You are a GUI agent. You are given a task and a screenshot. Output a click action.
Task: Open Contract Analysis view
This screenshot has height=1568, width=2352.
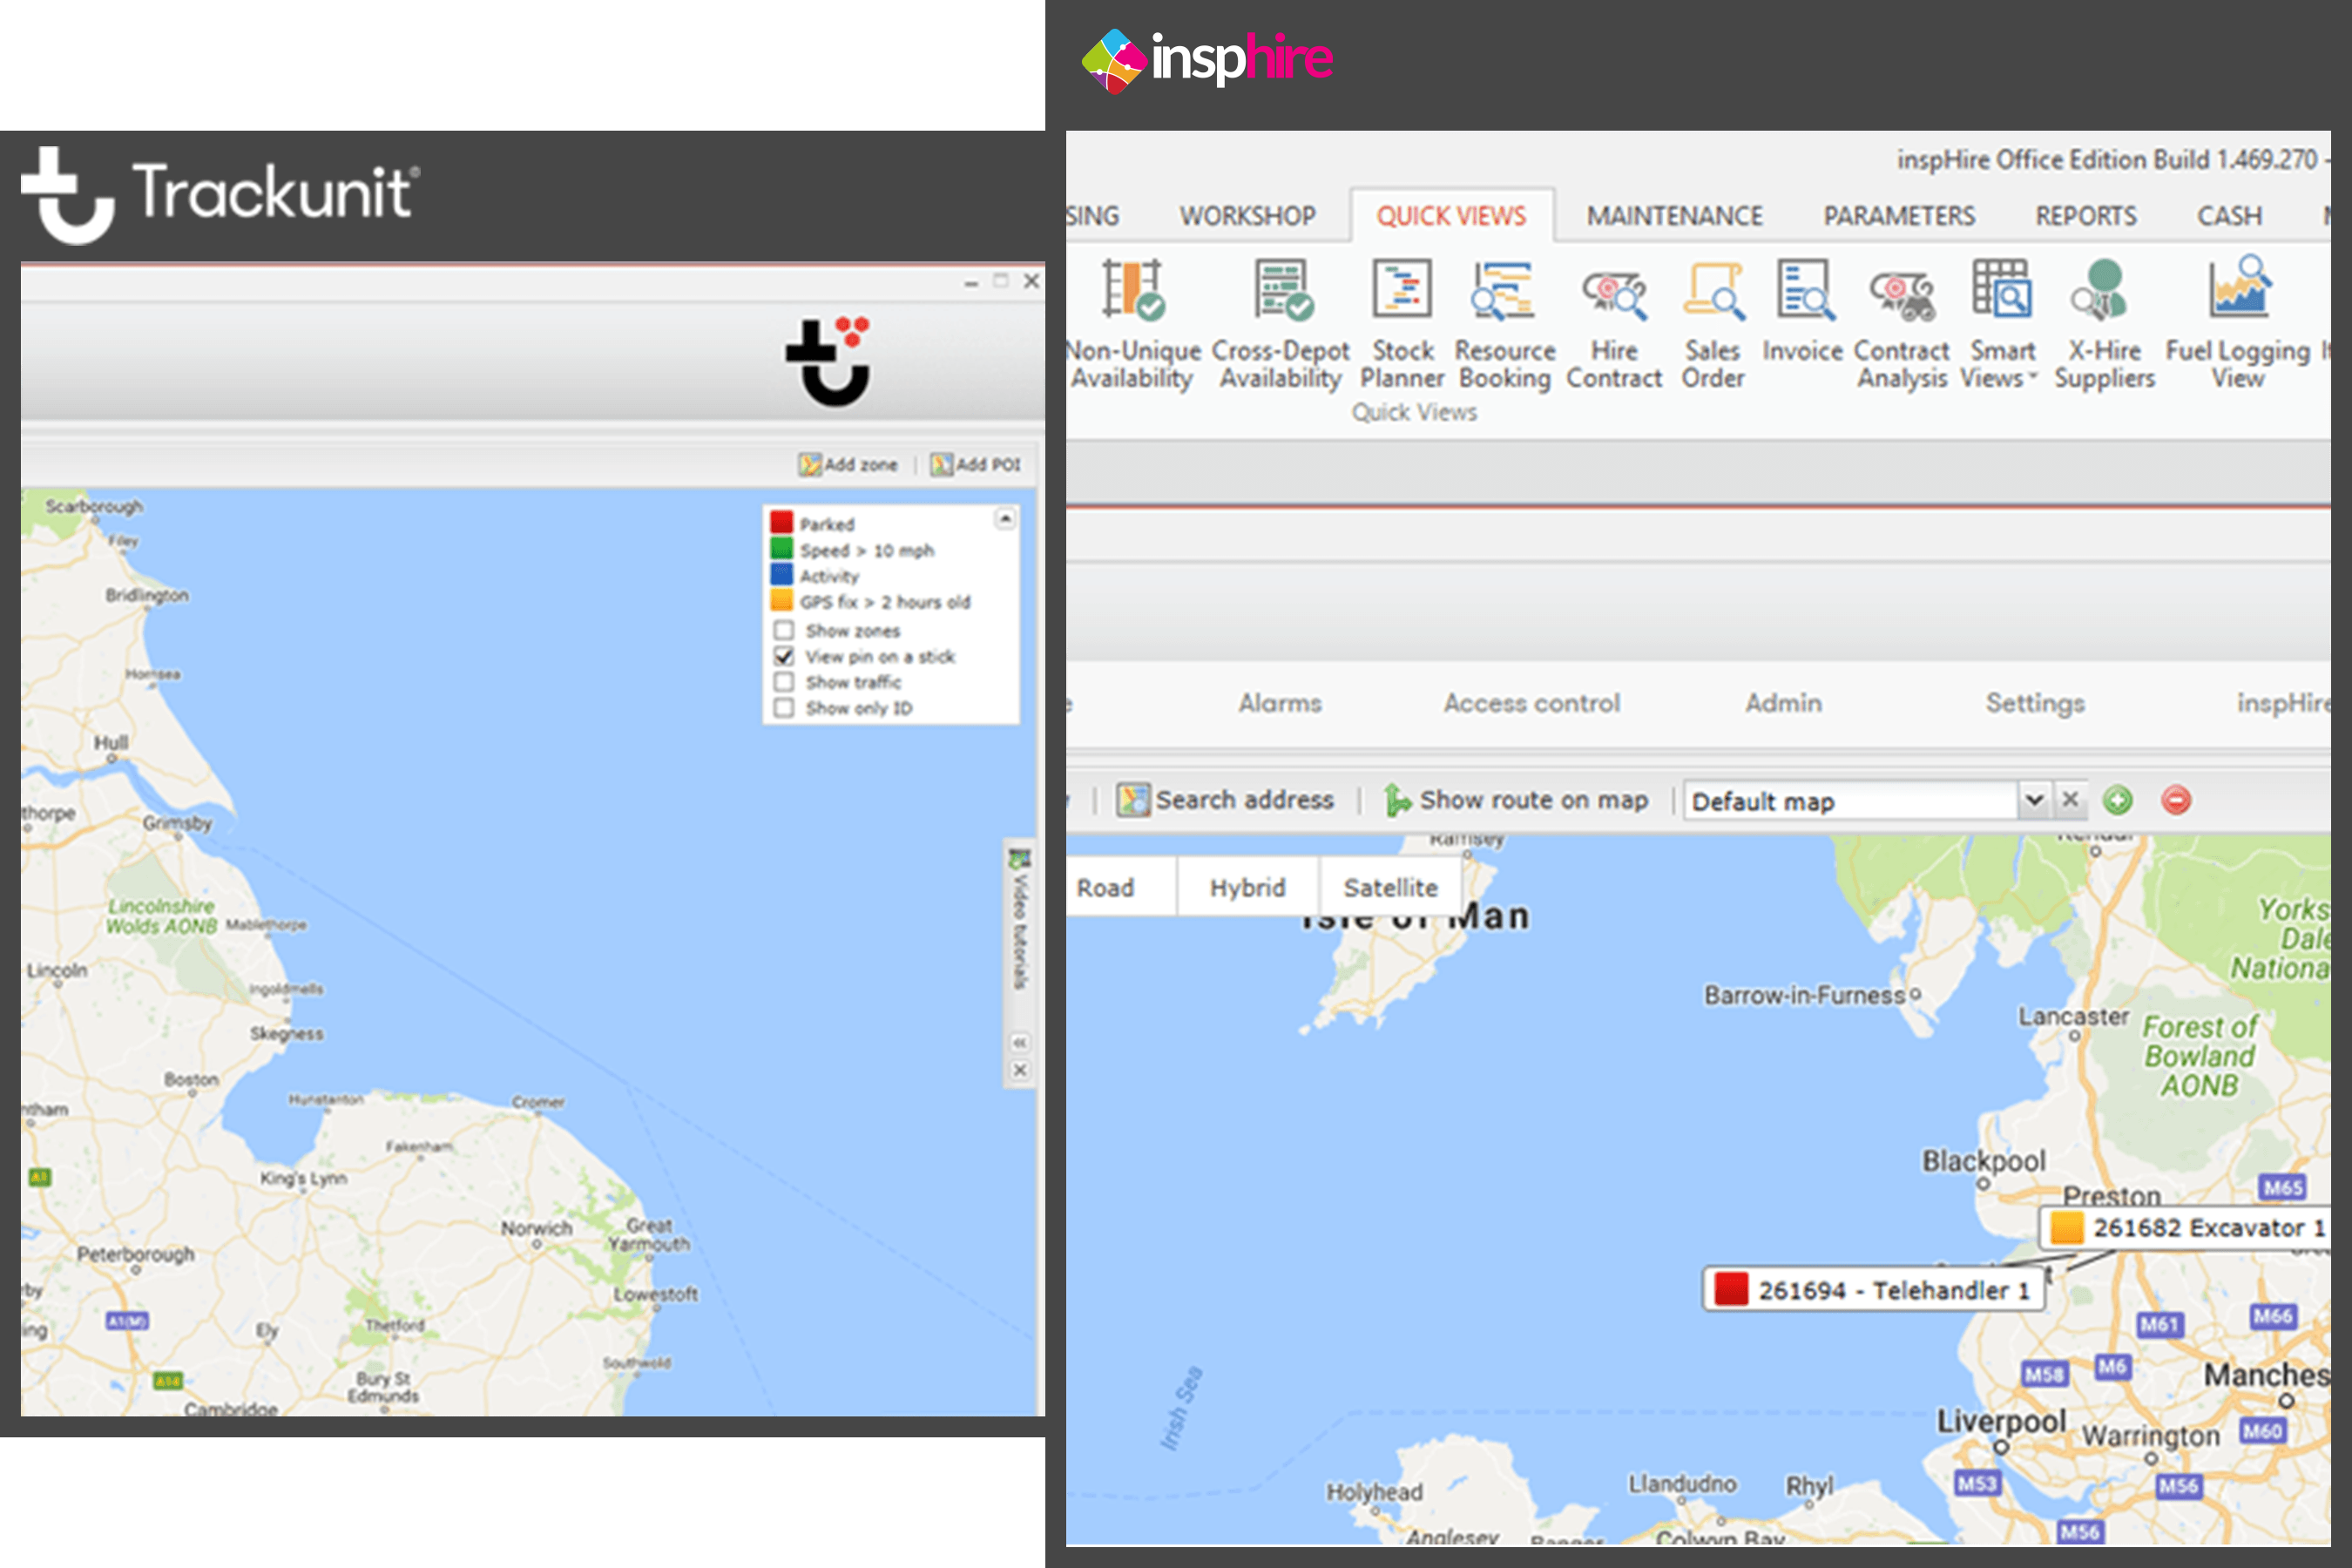click(x=1902, y=324)
